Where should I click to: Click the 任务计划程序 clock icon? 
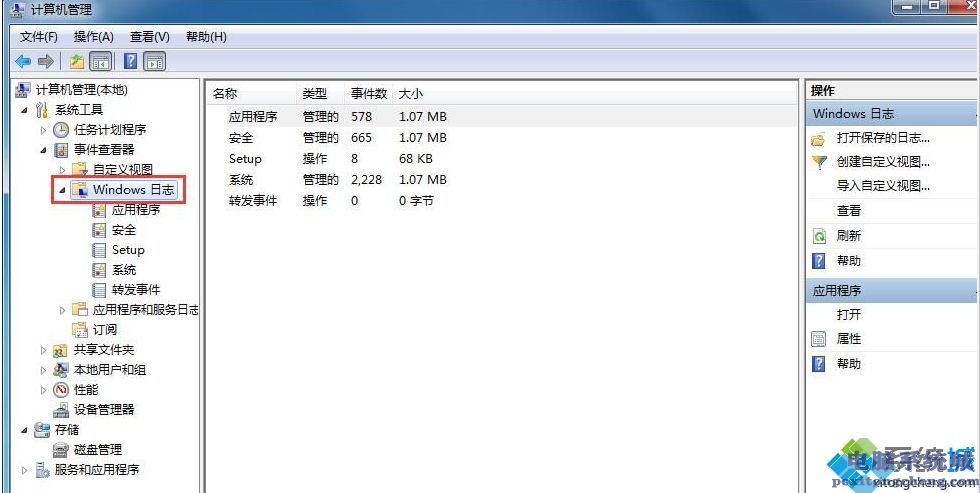(x=61, y=130)
